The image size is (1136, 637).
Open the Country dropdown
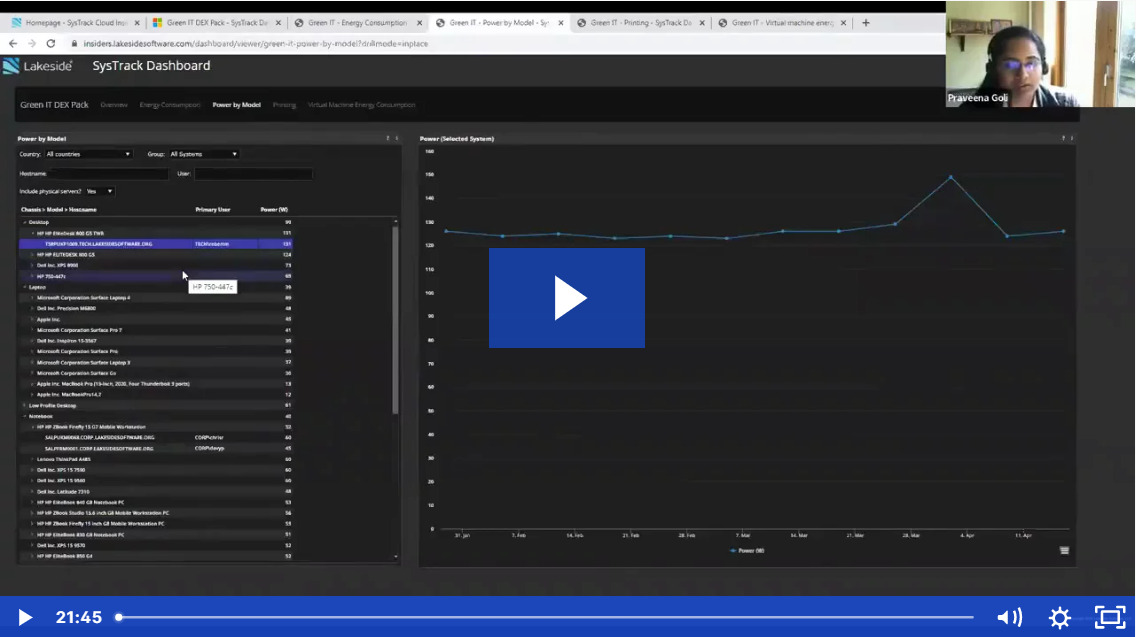(88, 154)
